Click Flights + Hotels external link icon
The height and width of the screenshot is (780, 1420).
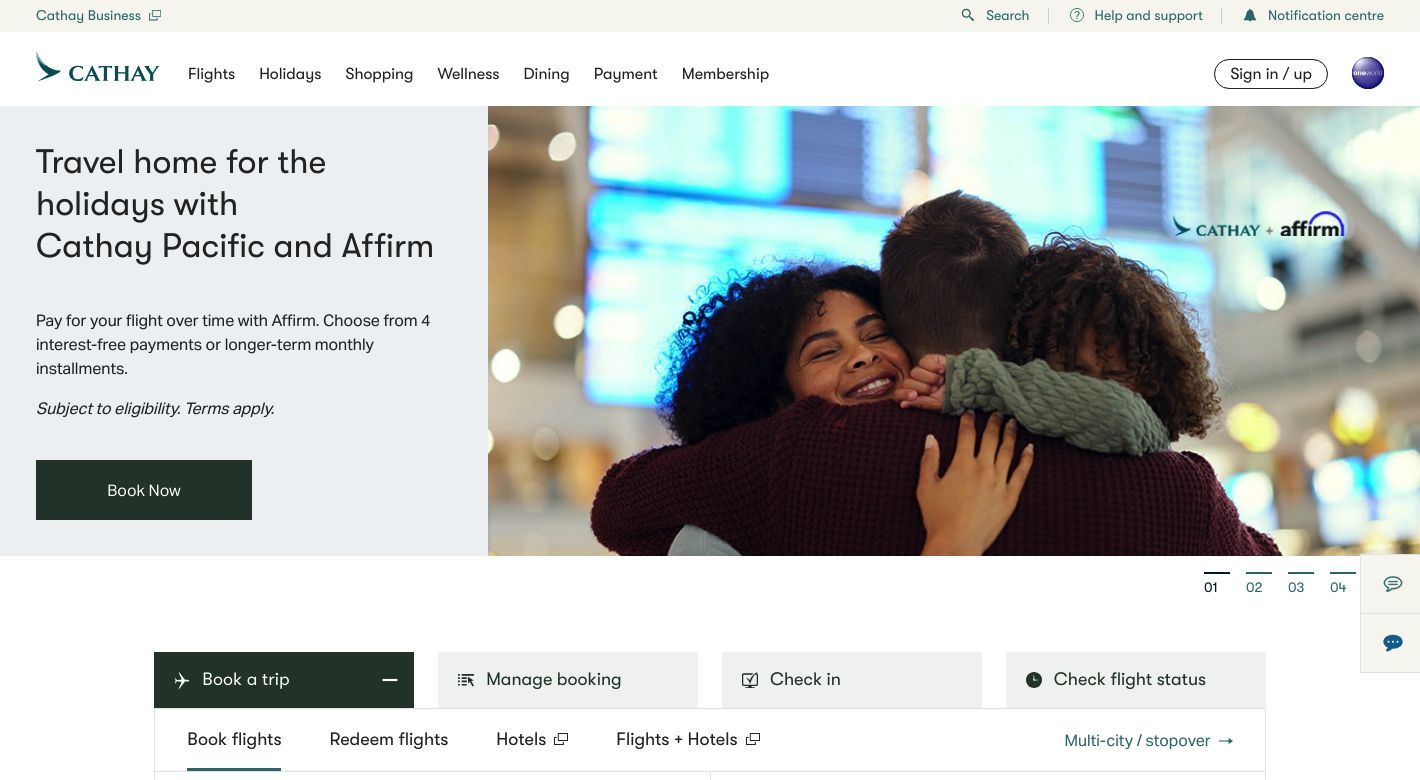point(753,739)
